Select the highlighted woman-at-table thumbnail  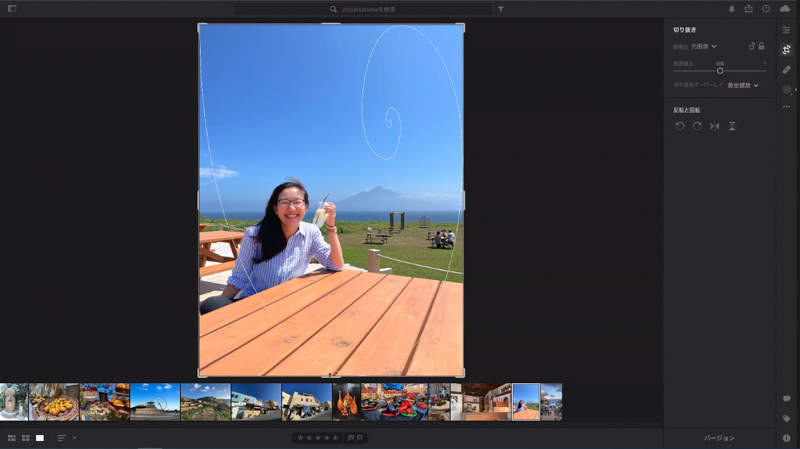click(526, 402)
